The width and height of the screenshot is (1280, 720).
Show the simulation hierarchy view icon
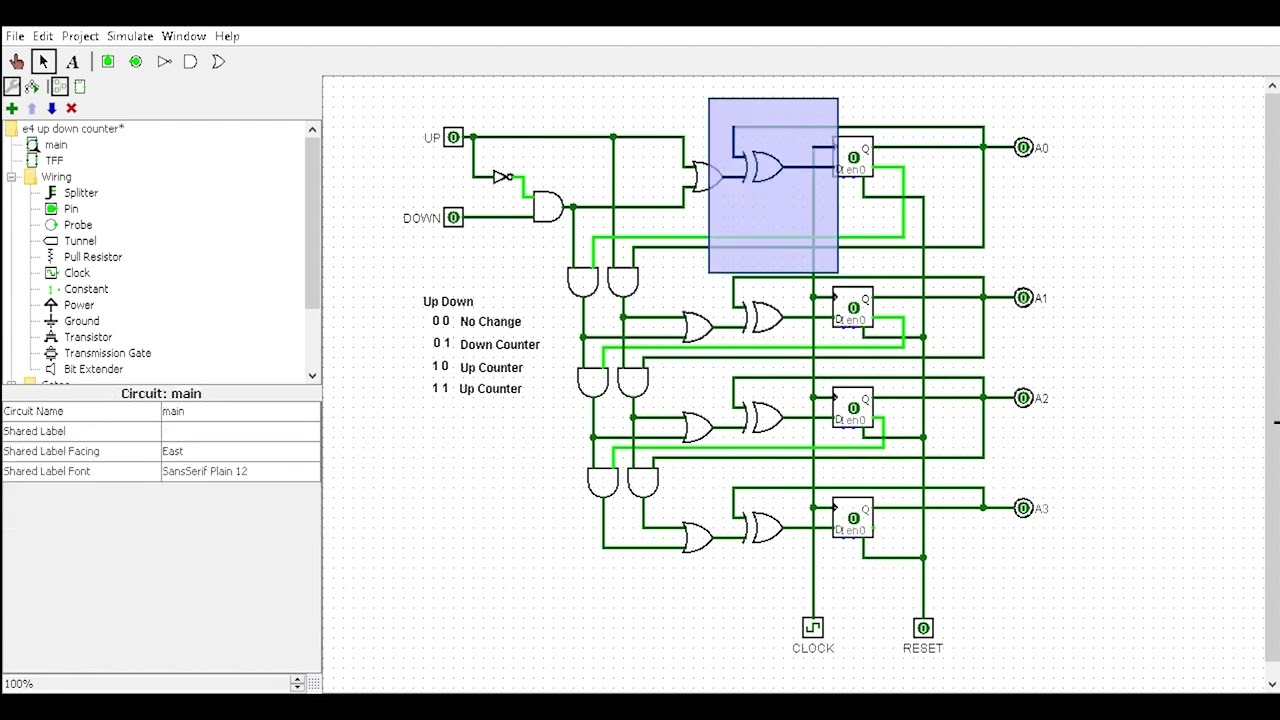coord(32,87)
